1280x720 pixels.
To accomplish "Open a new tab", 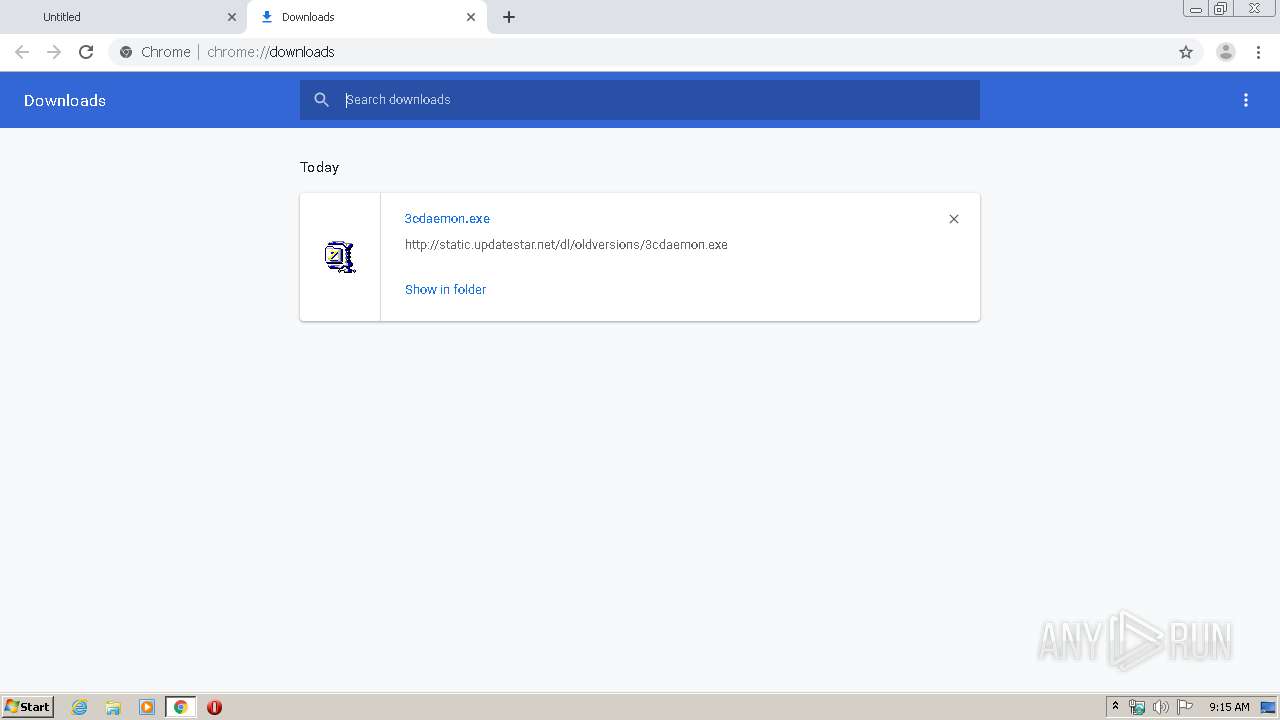I will [509, 17].
